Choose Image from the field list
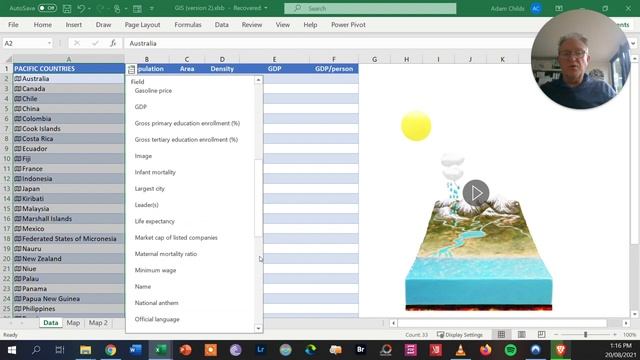 (x=143, y=156)
